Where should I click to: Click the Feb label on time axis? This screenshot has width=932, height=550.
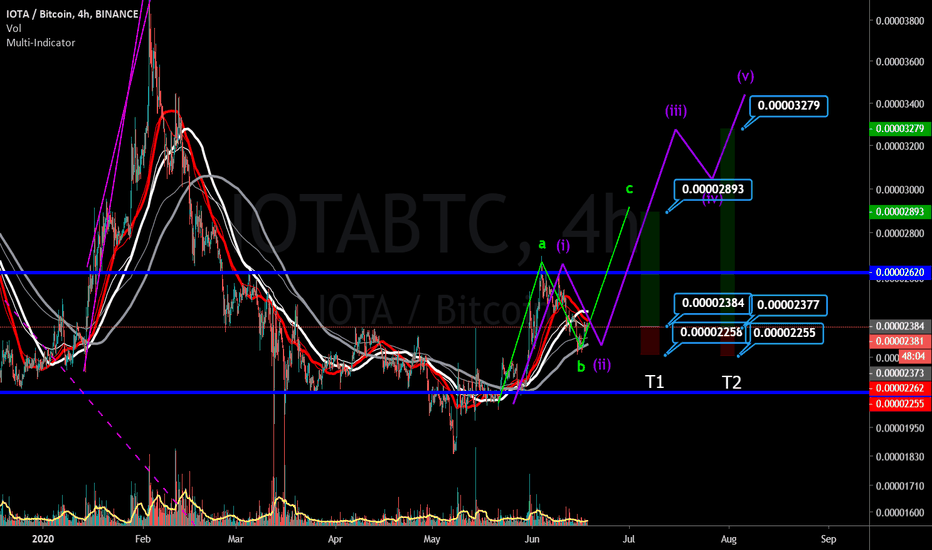click(x=143, y=539)
